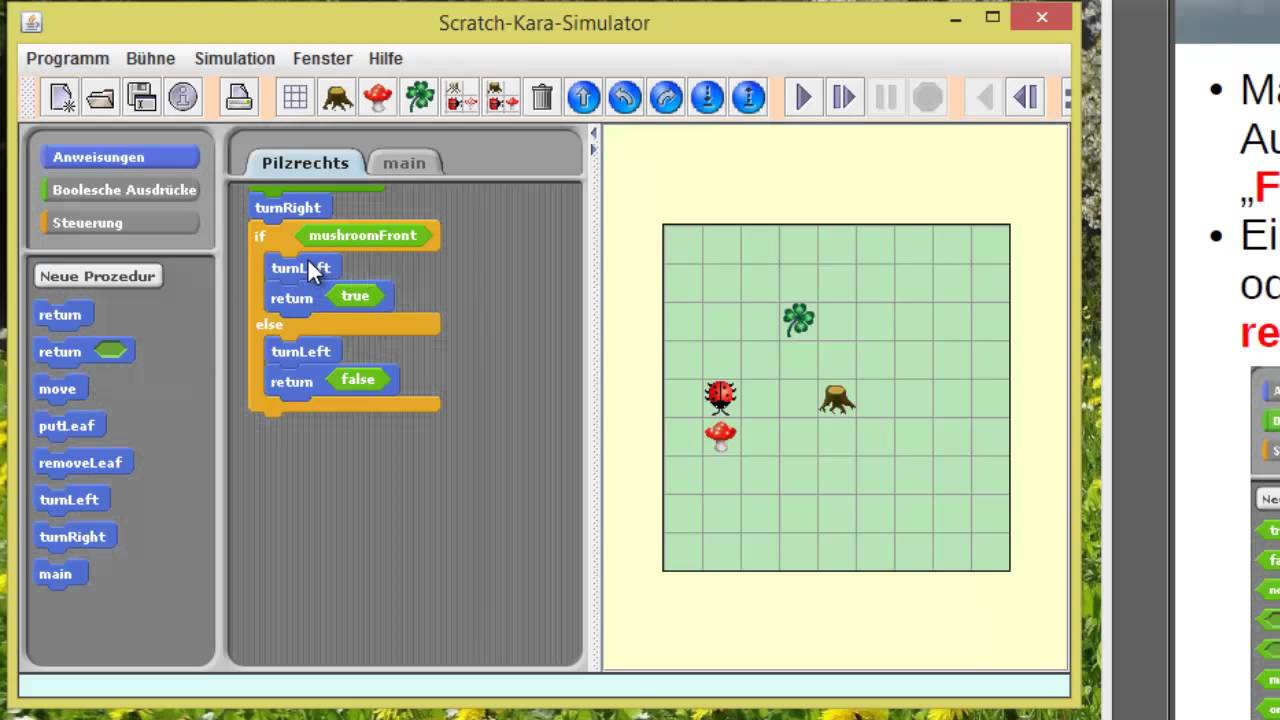Pick the putLeaf block from palette
Image resolution: width=1280 pixels, height=720 pixels.
click(x=69, y=426)
